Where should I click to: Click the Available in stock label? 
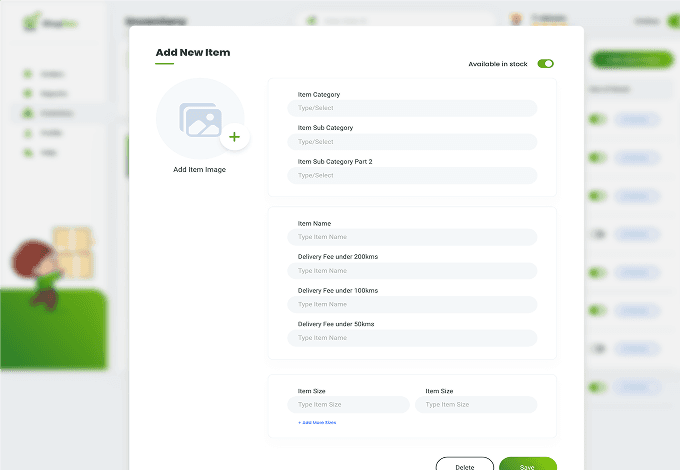498,64
